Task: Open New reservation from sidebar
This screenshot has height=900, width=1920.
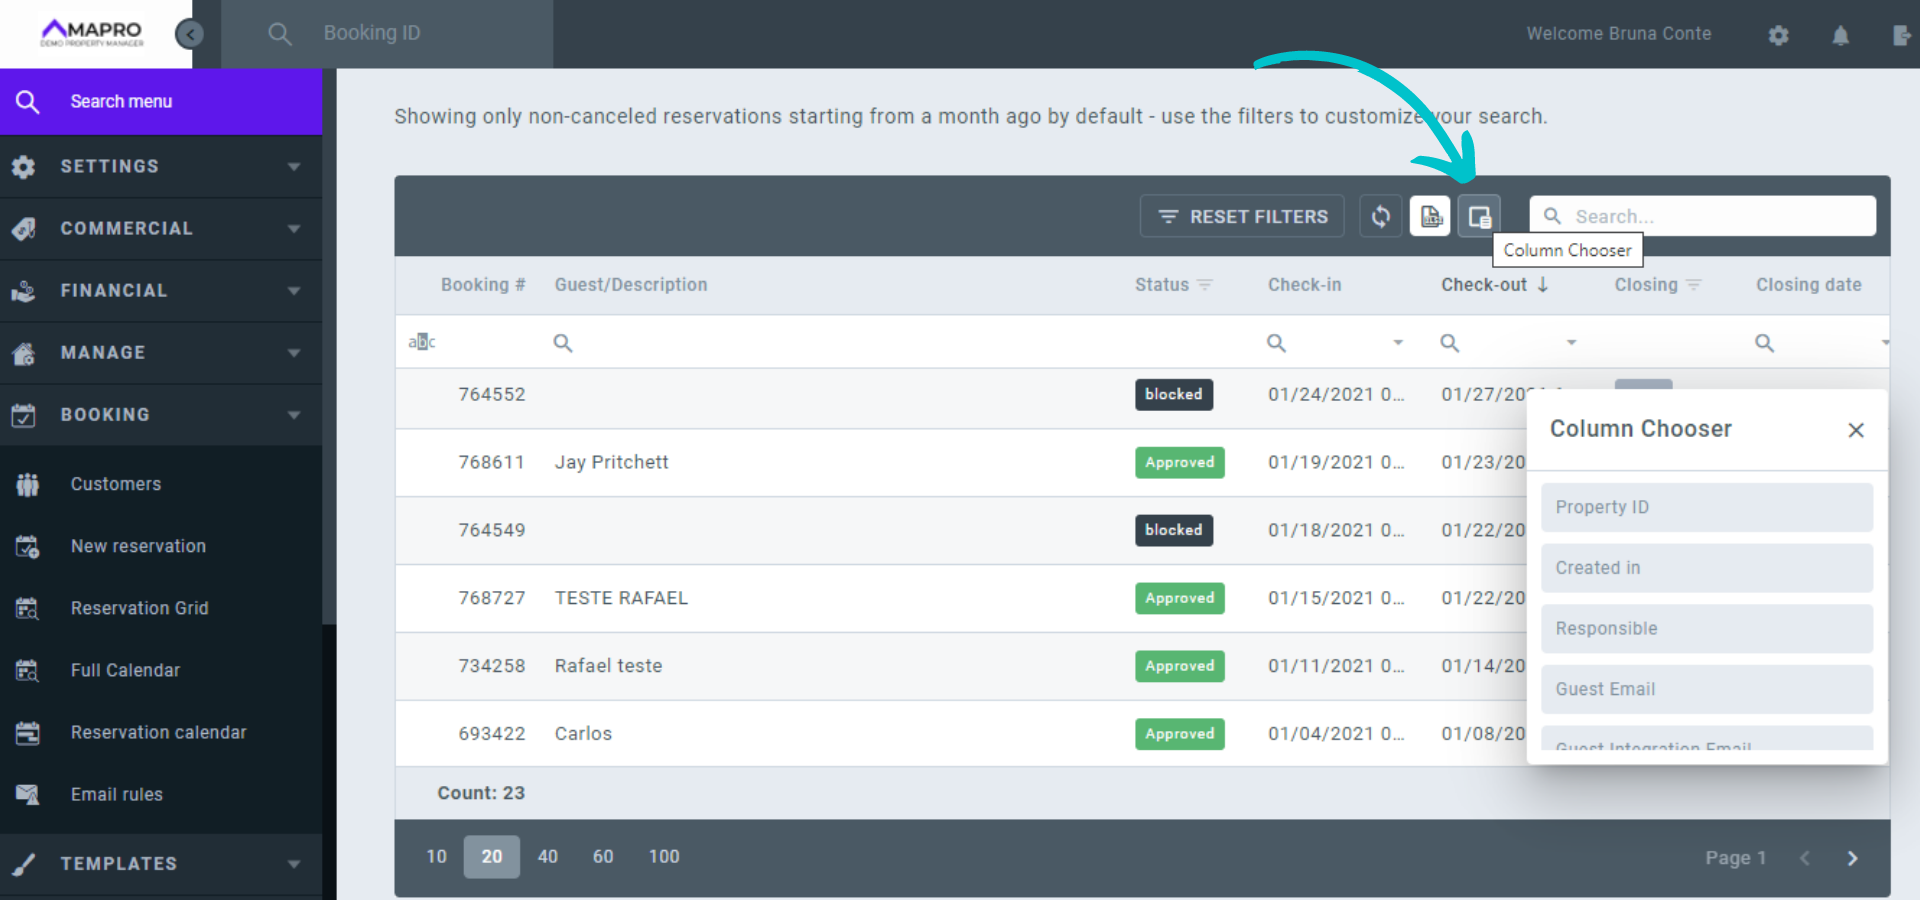Action: click(x=138, y=546)
